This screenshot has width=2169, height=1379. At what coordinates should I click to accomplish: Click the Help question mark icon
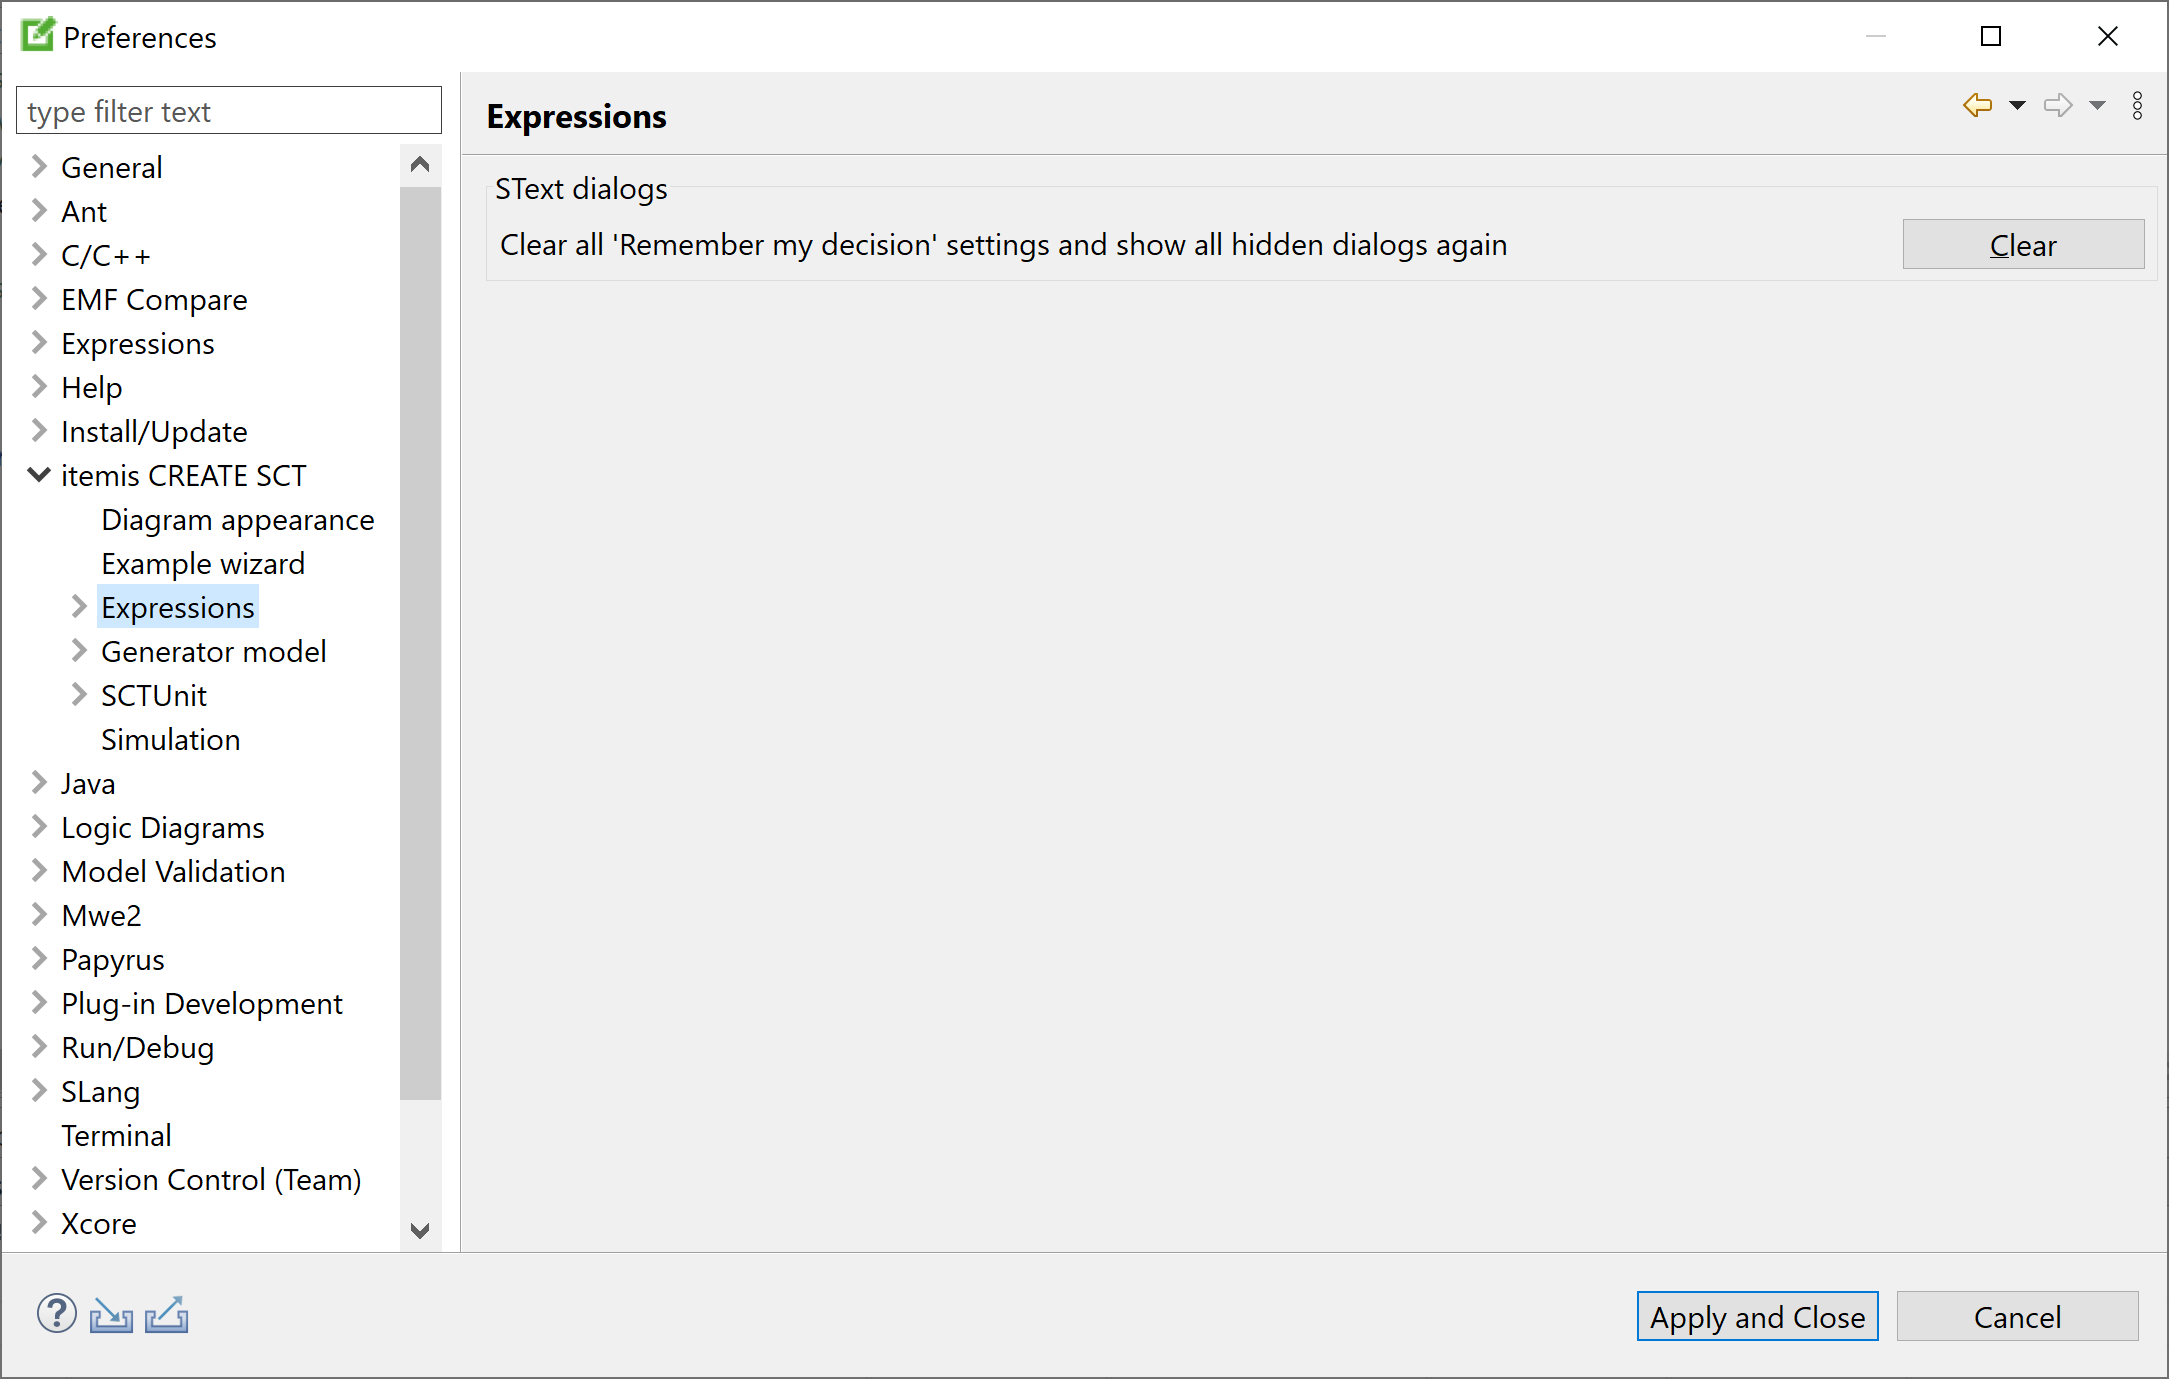click(x=57, y=1314)
